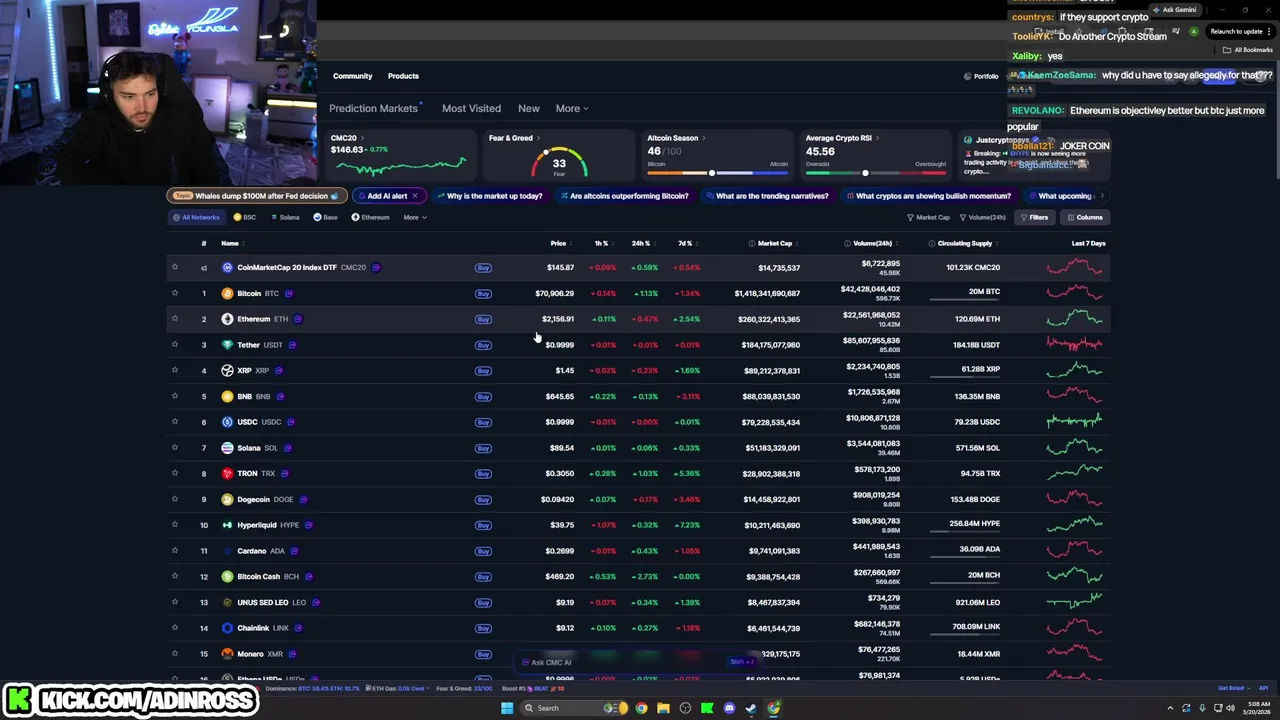Expand the More networks dropdown
The height and width of the screenshot is (720, 1280).
[x=415, y=217]
